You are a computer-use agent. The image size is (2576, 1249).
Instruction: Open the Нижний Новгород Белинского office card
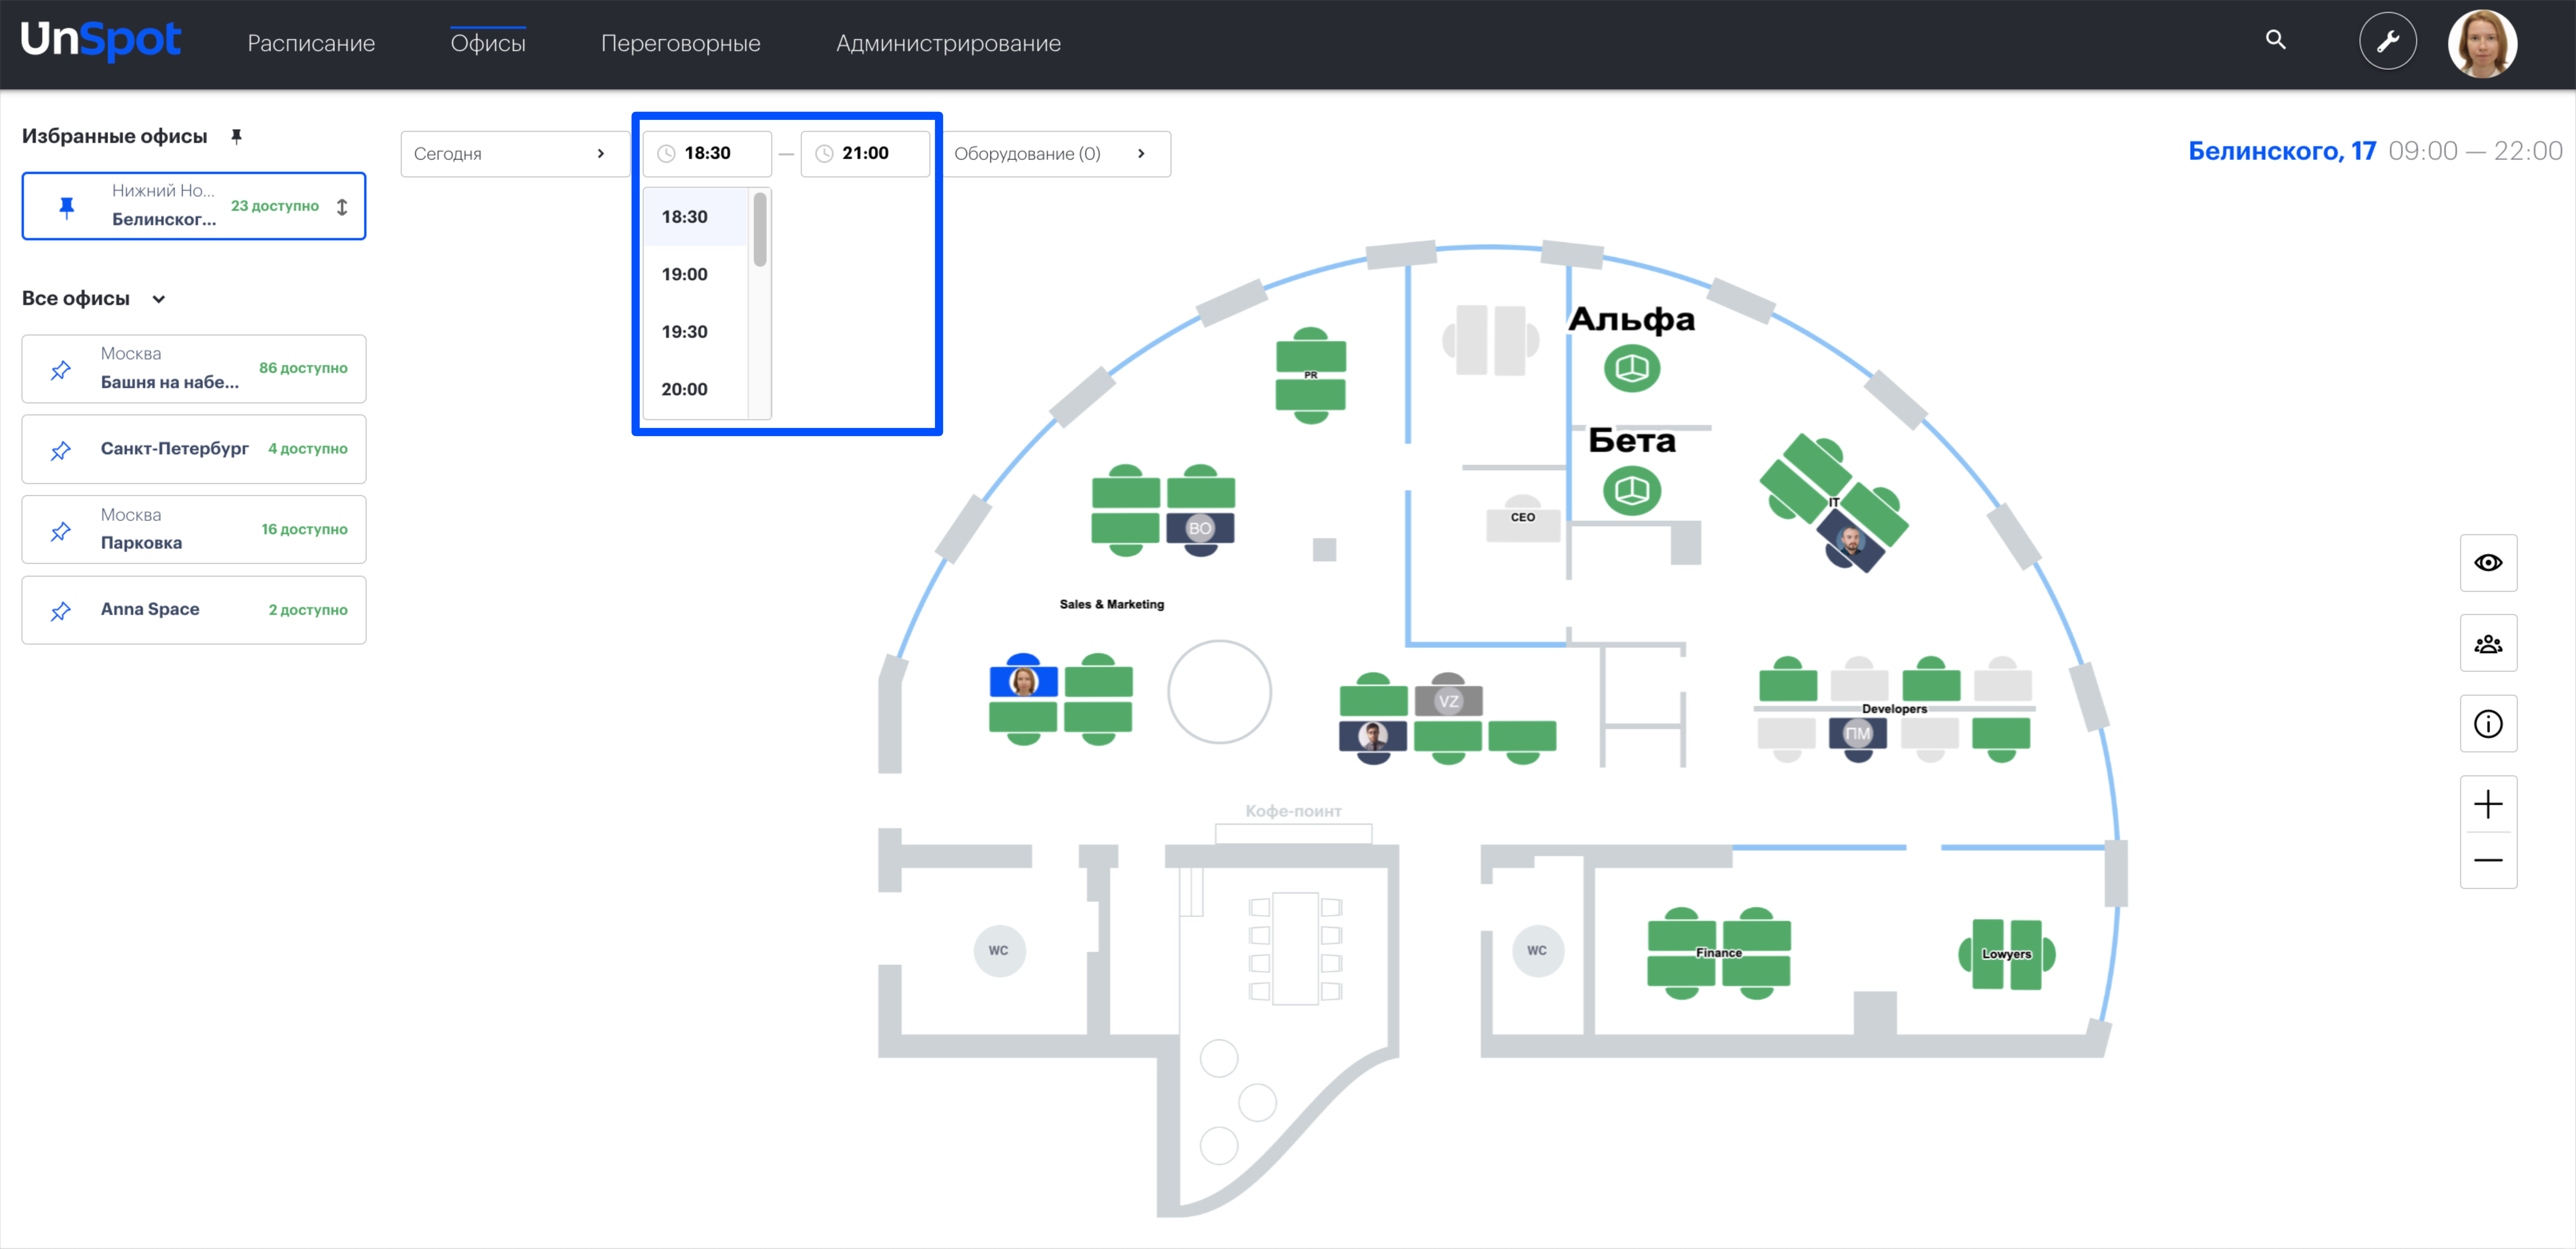(x=194, y=206)
